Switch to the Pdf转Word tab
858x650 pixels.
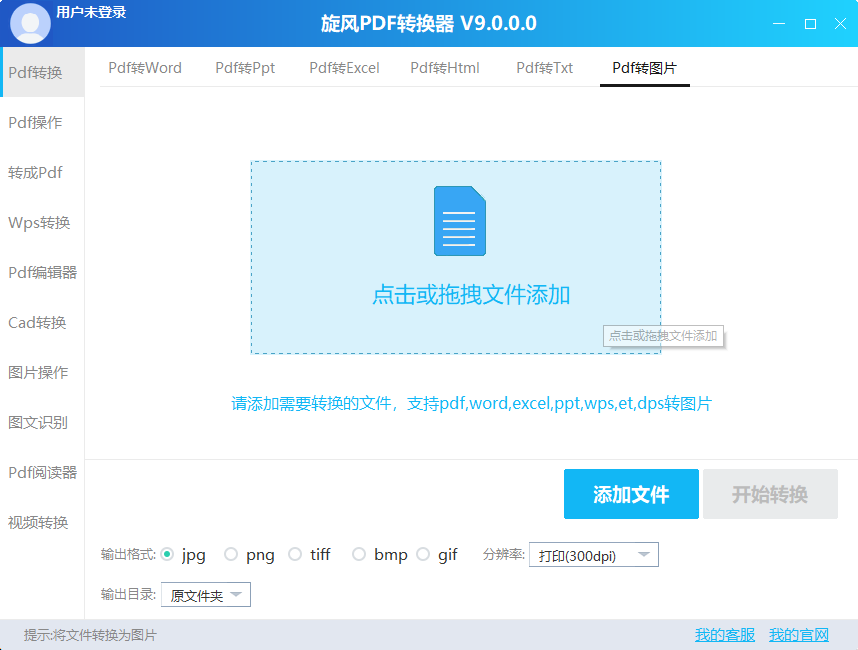click(x=144, y=68)
